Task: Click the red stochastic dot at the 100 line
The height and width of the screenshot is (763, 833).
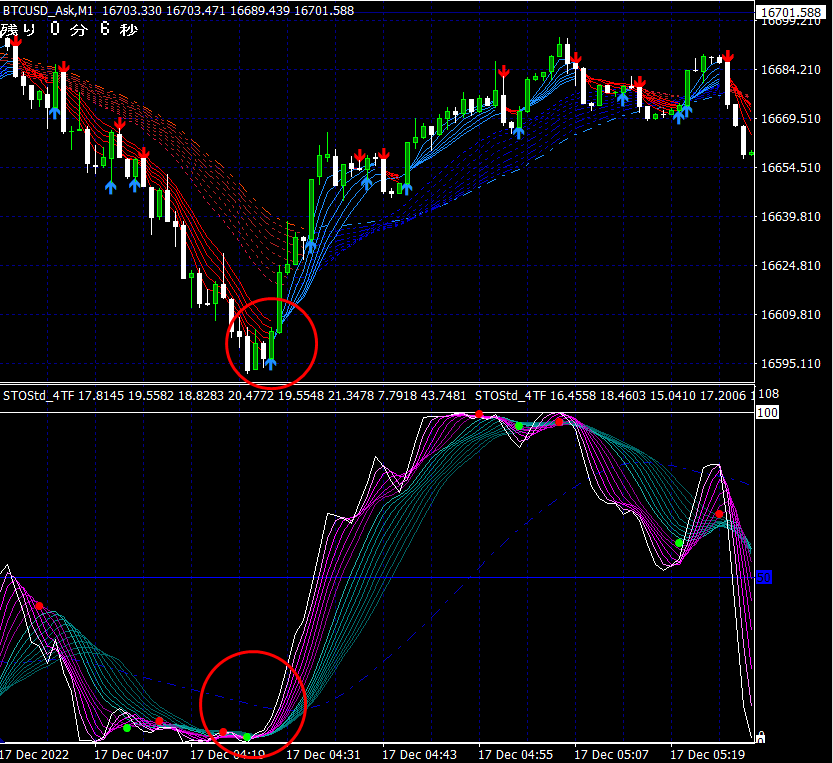Action: point(479,414)
